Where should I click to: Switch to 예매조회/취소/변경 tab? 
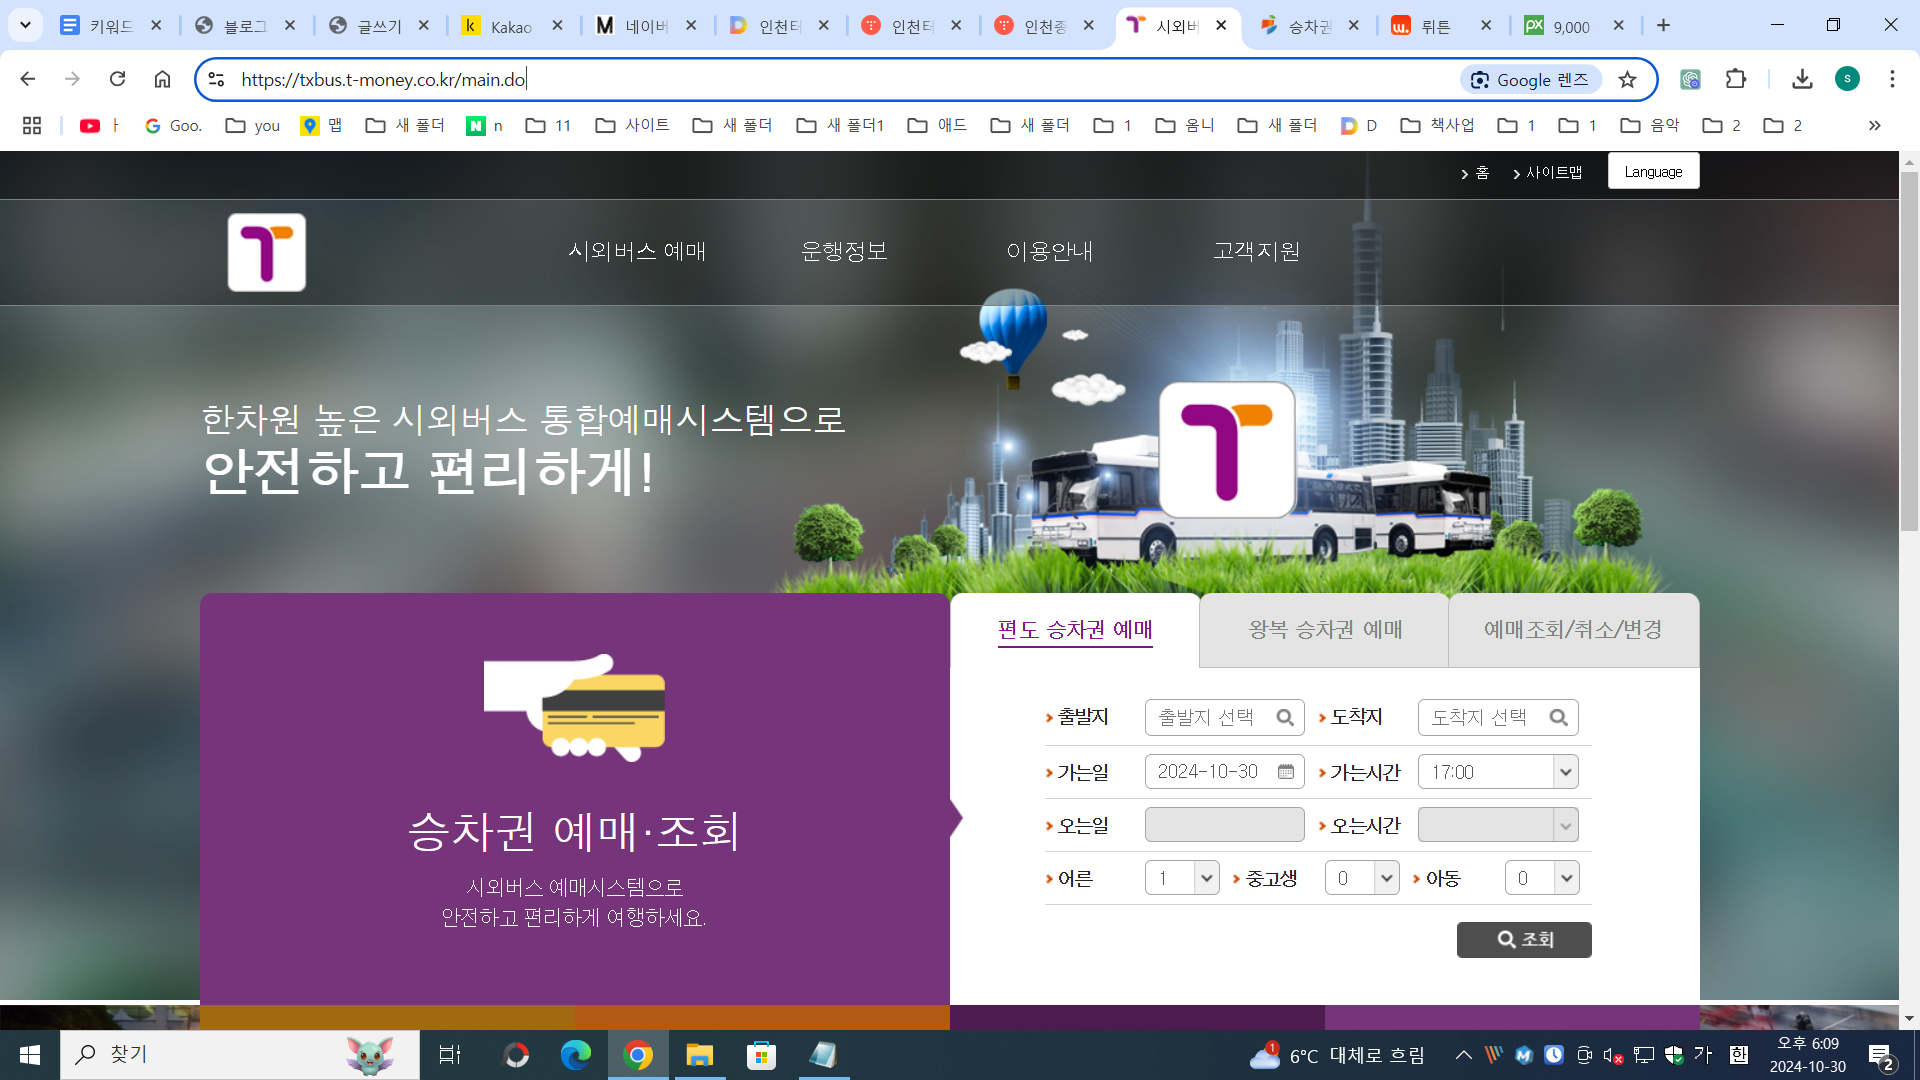point(1573,630)
